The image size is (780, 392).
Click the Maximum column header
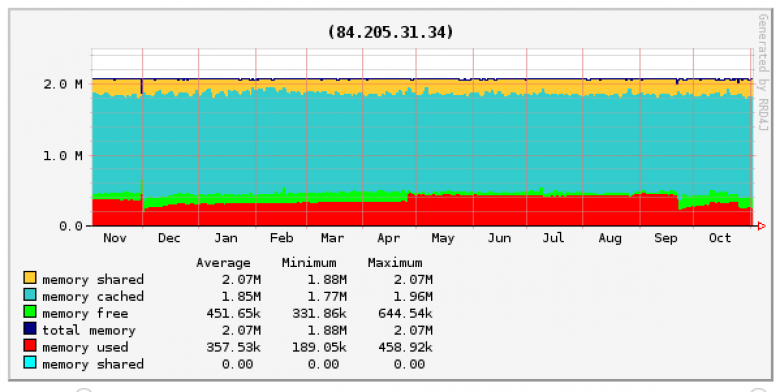tap(395, 263)
